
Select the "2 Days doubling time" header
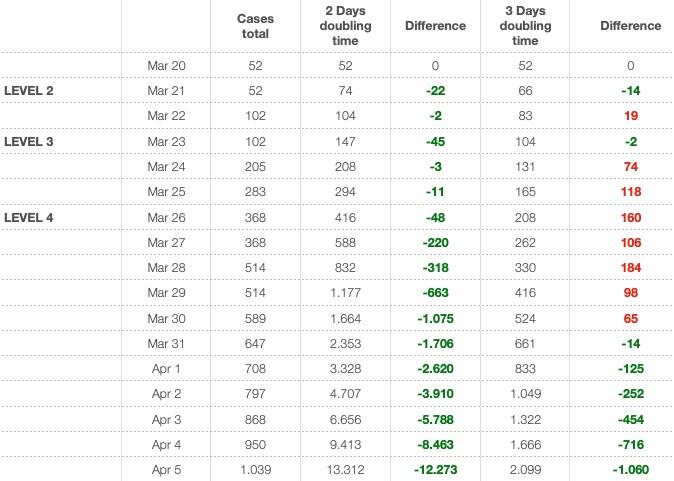(346, 25)
